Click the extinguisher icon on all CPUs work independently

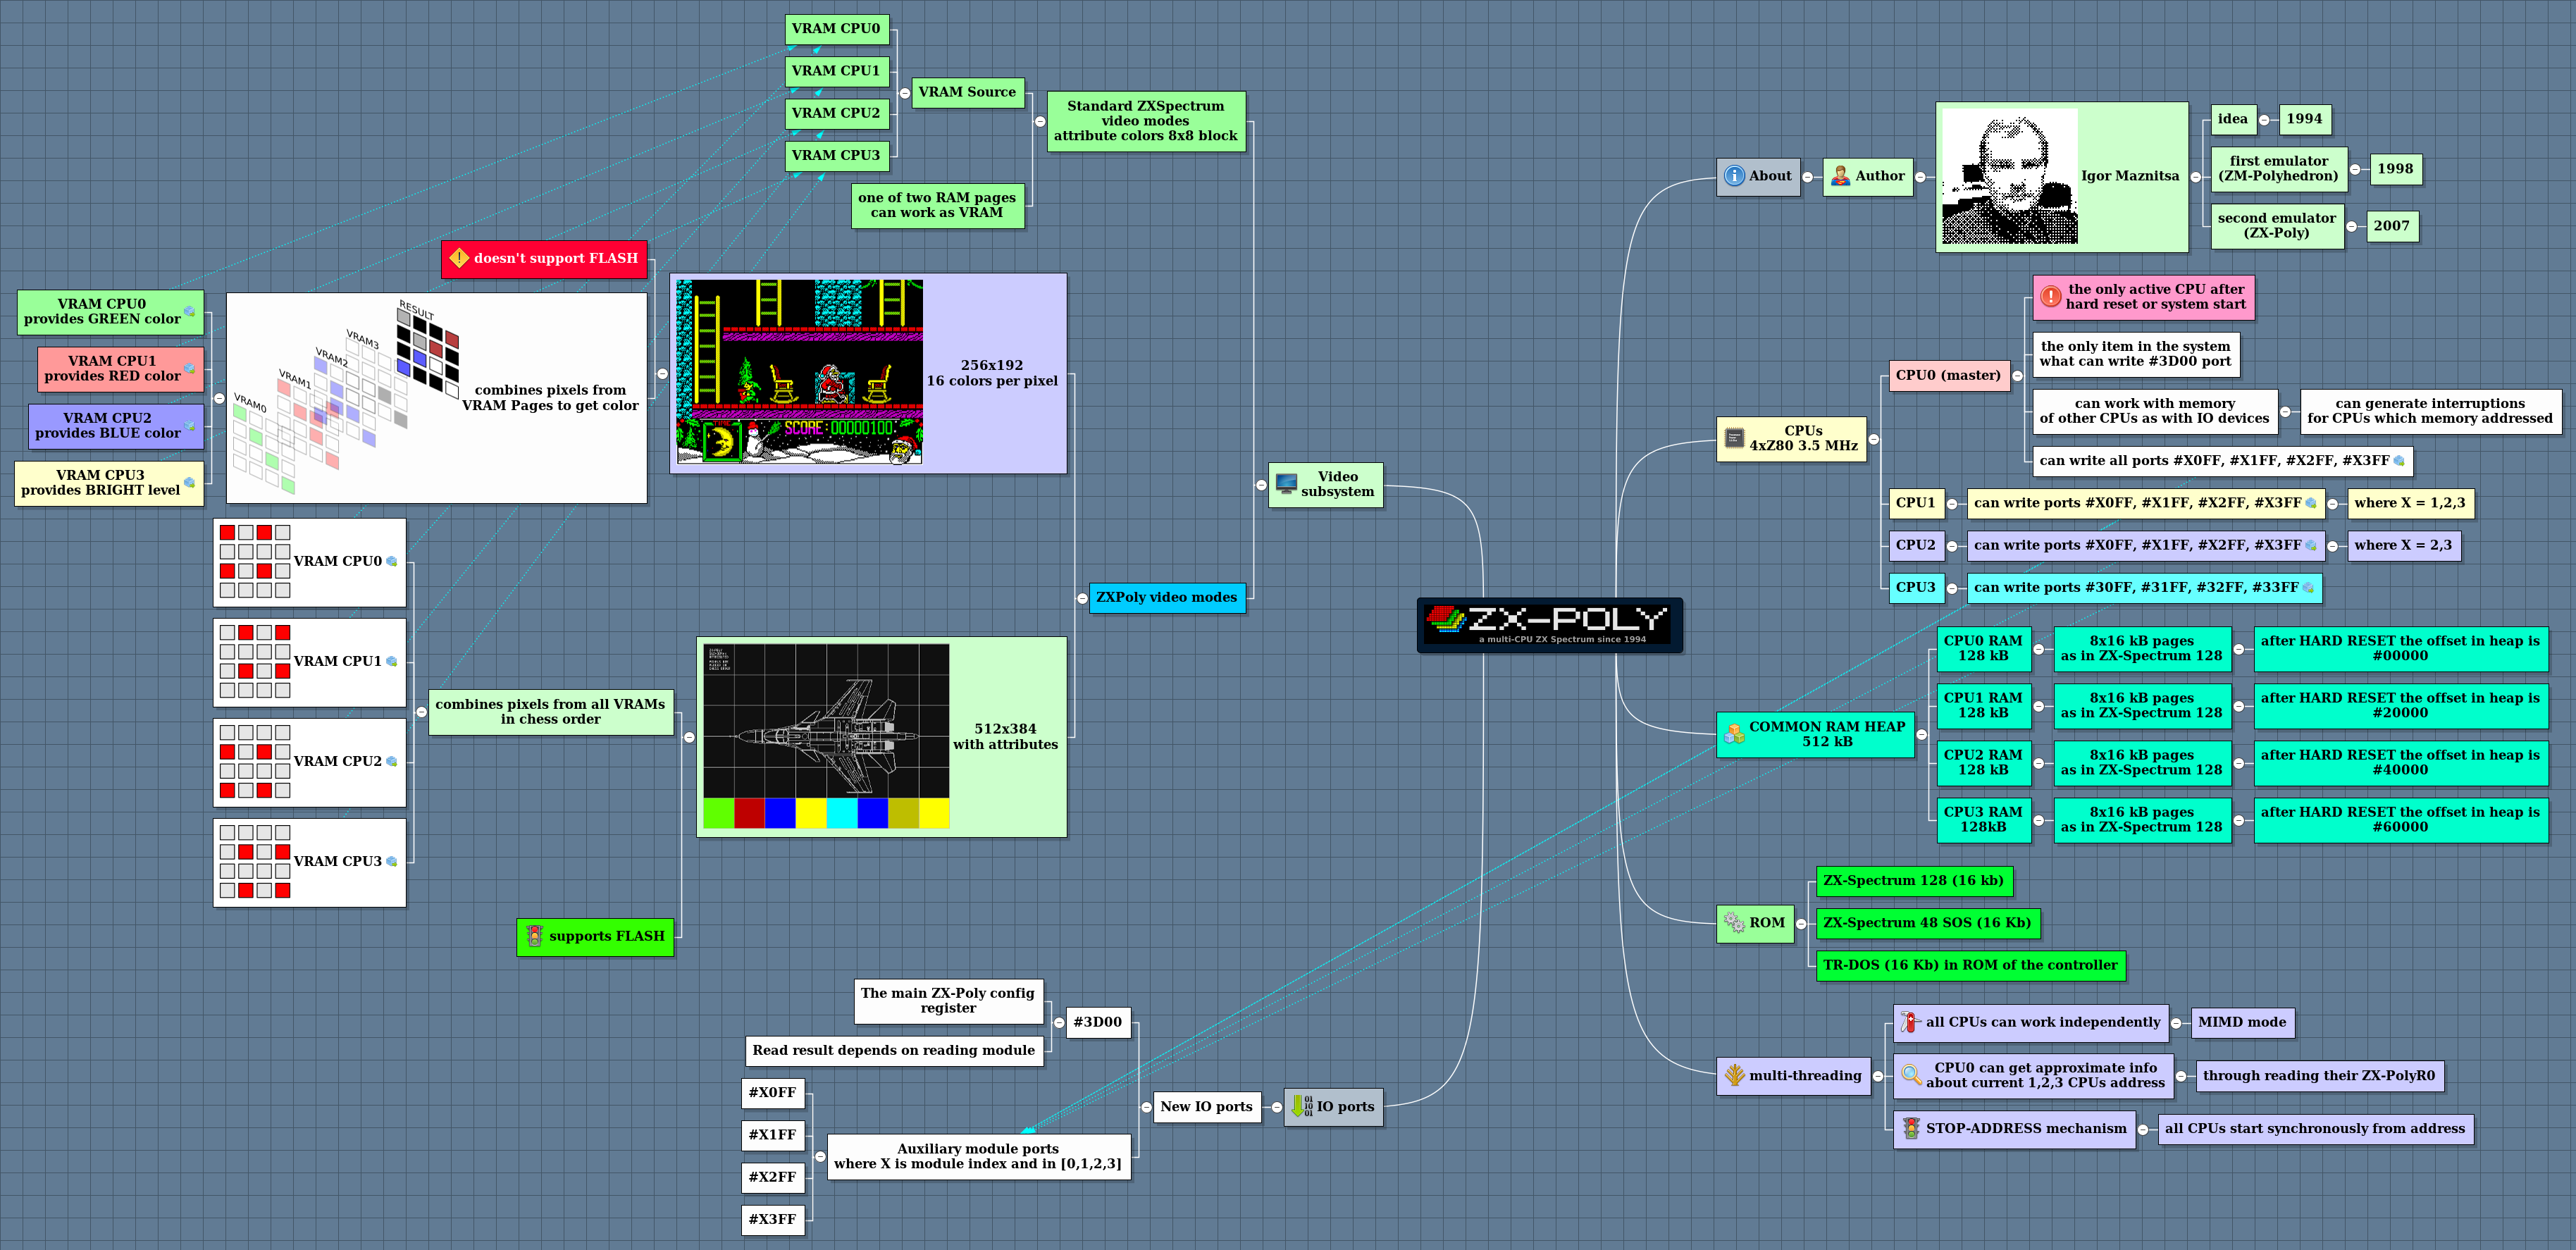tap(1911, 1022)
